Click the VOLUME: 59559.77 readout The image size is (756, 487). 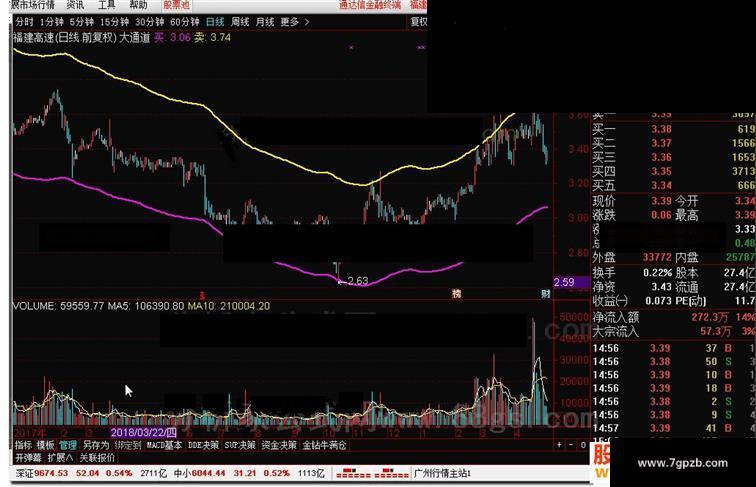coord(58,306)
